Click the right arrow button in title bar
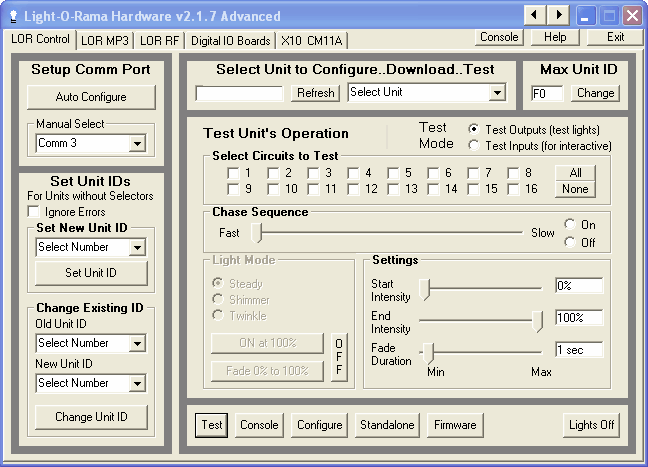 tap(559, 15)
